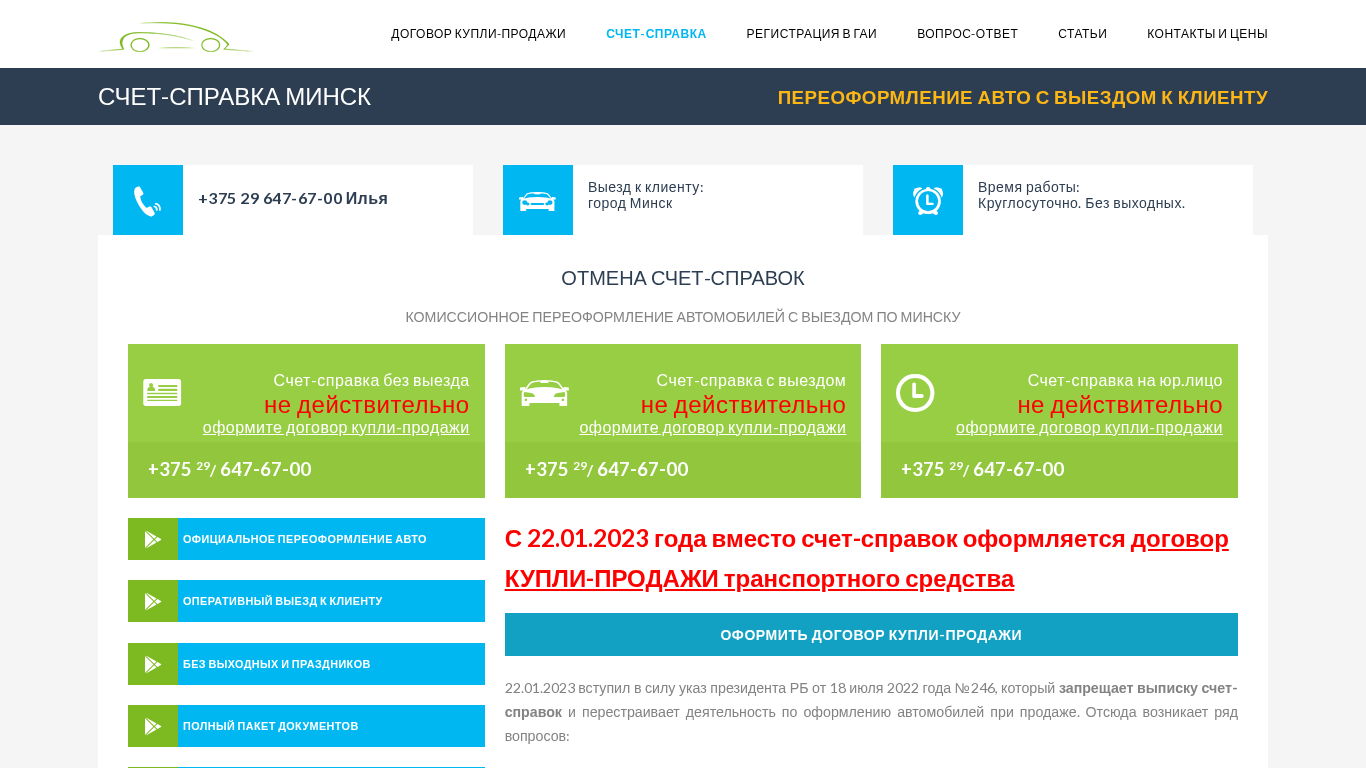Click the blue car icon tile
Screen dimensions: 1366x768
click(538, 200)
